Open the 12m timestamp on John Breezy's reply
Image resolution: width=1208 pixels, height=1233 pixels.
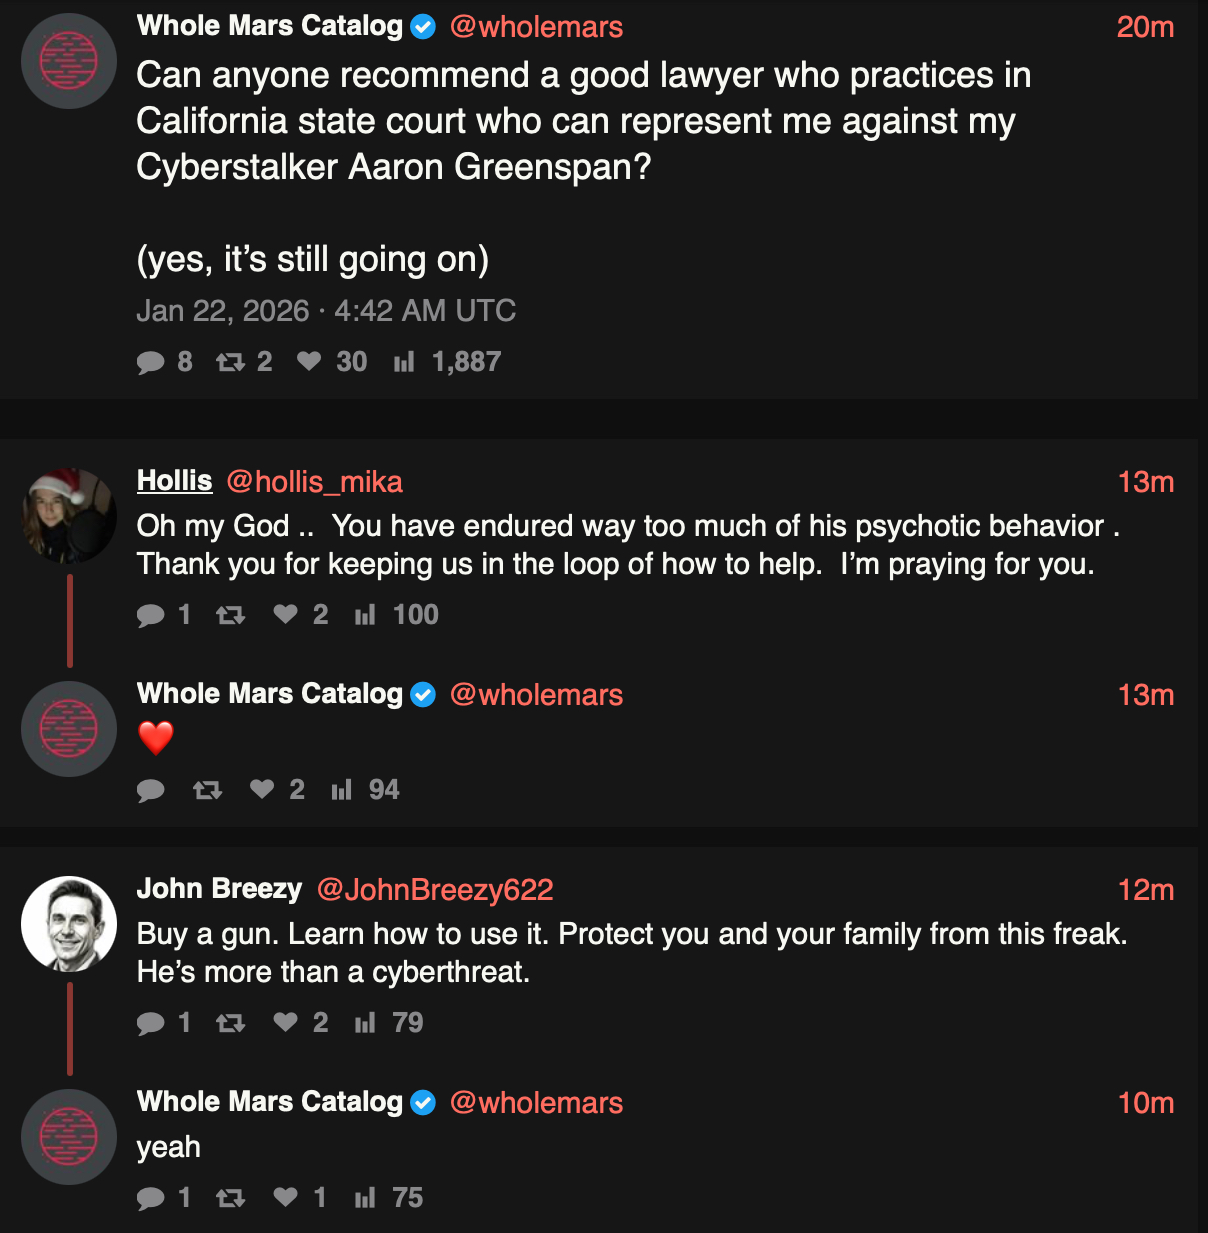click(x=1146, y=890)
